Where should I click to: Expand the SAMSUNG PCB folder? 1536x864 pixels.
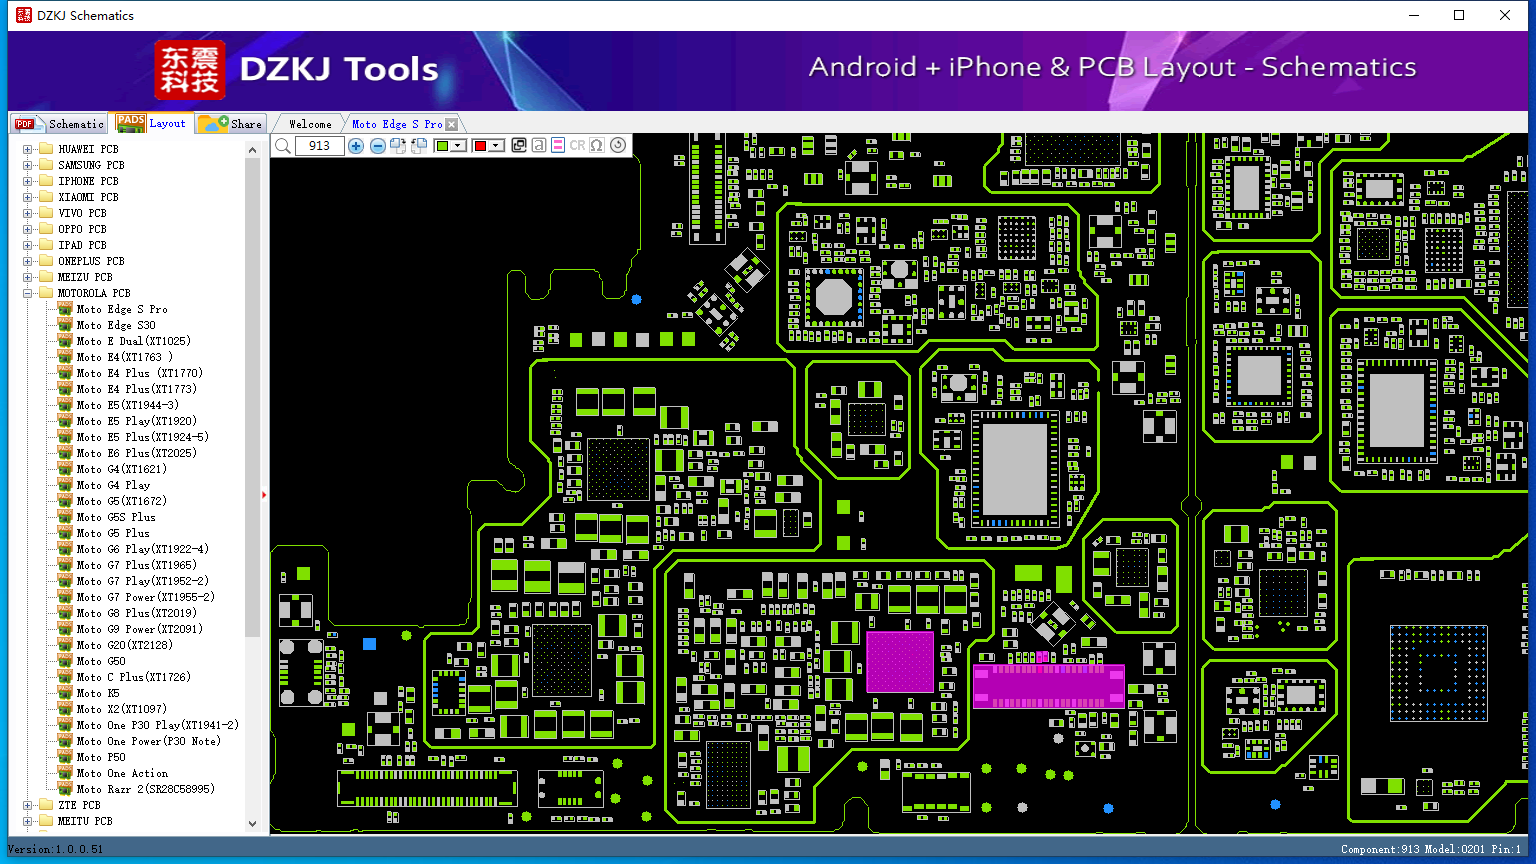[x=28, y=165]
